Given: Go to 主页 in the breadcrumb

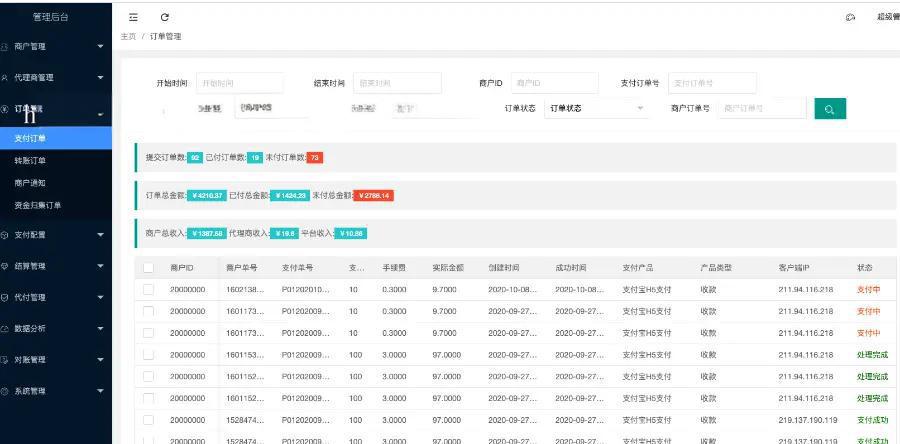Looking at the screenshot, I should pos(128,36).
